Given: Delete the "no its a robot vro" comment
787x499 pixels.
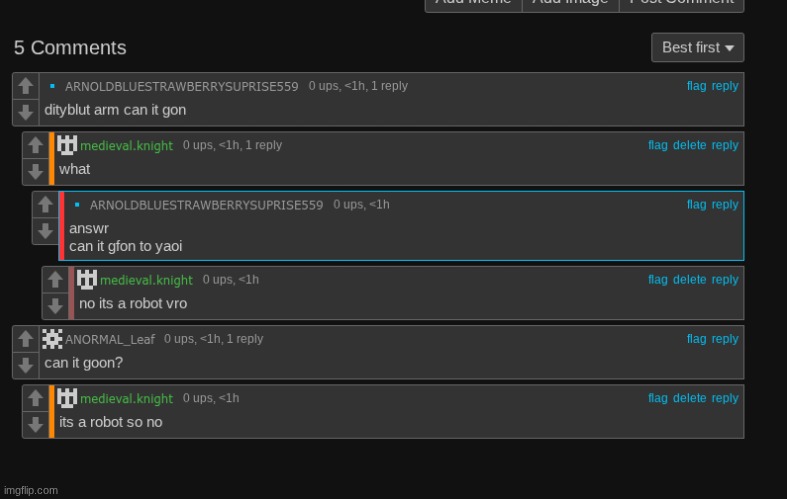Looking at the screenshot, I should [x=689, y=280].
